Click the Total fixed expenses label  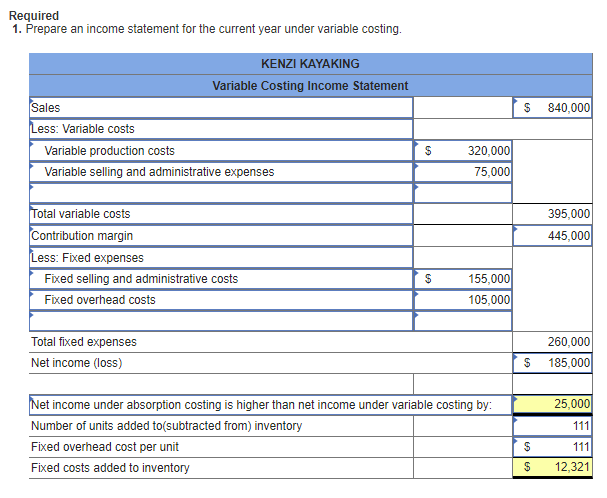84,342
